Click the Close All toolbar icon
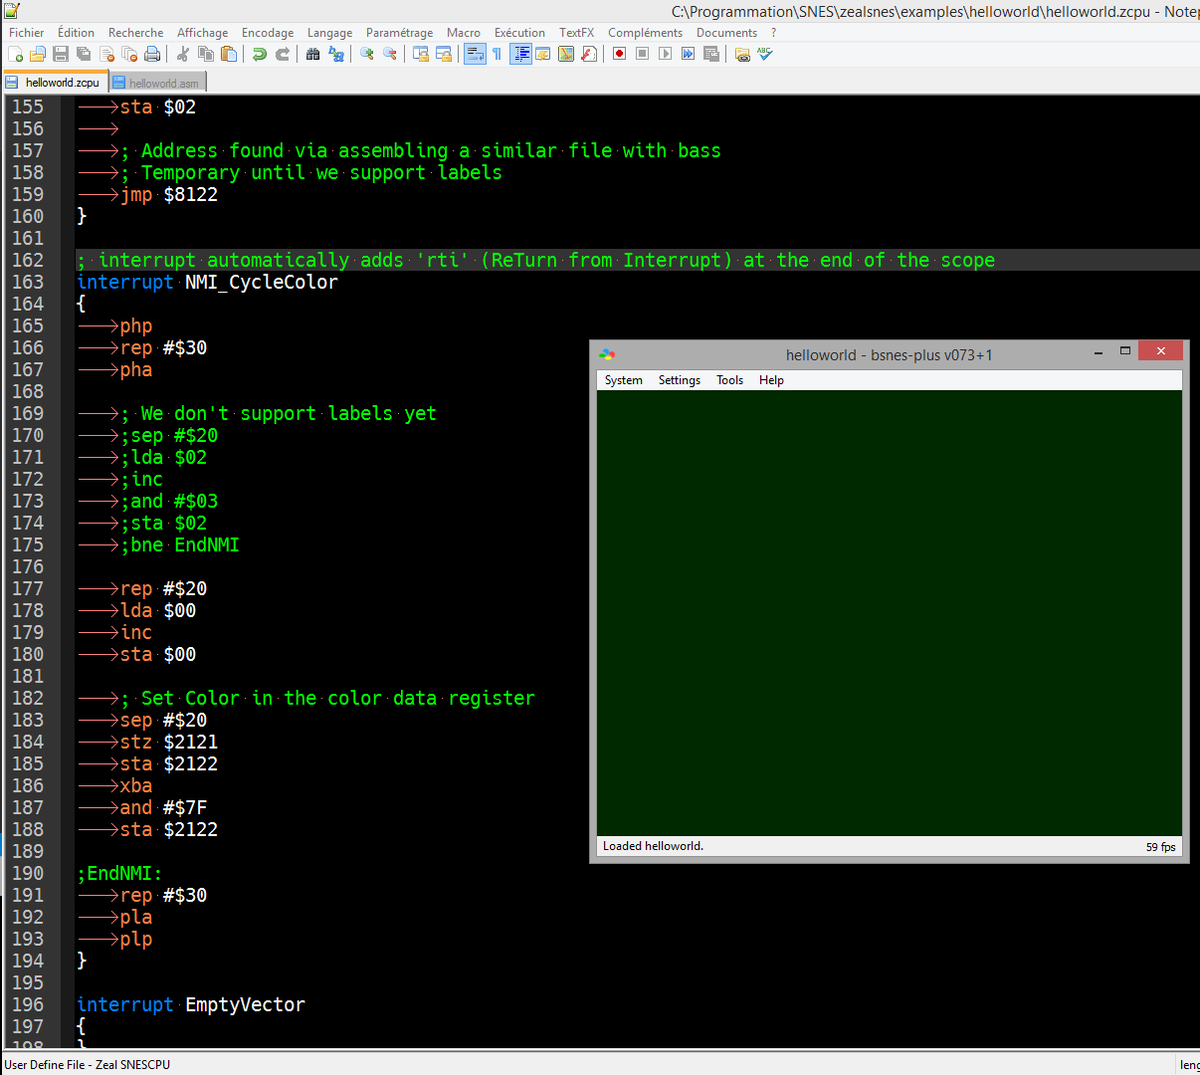1200x1075 pixels. coord(130,54)
